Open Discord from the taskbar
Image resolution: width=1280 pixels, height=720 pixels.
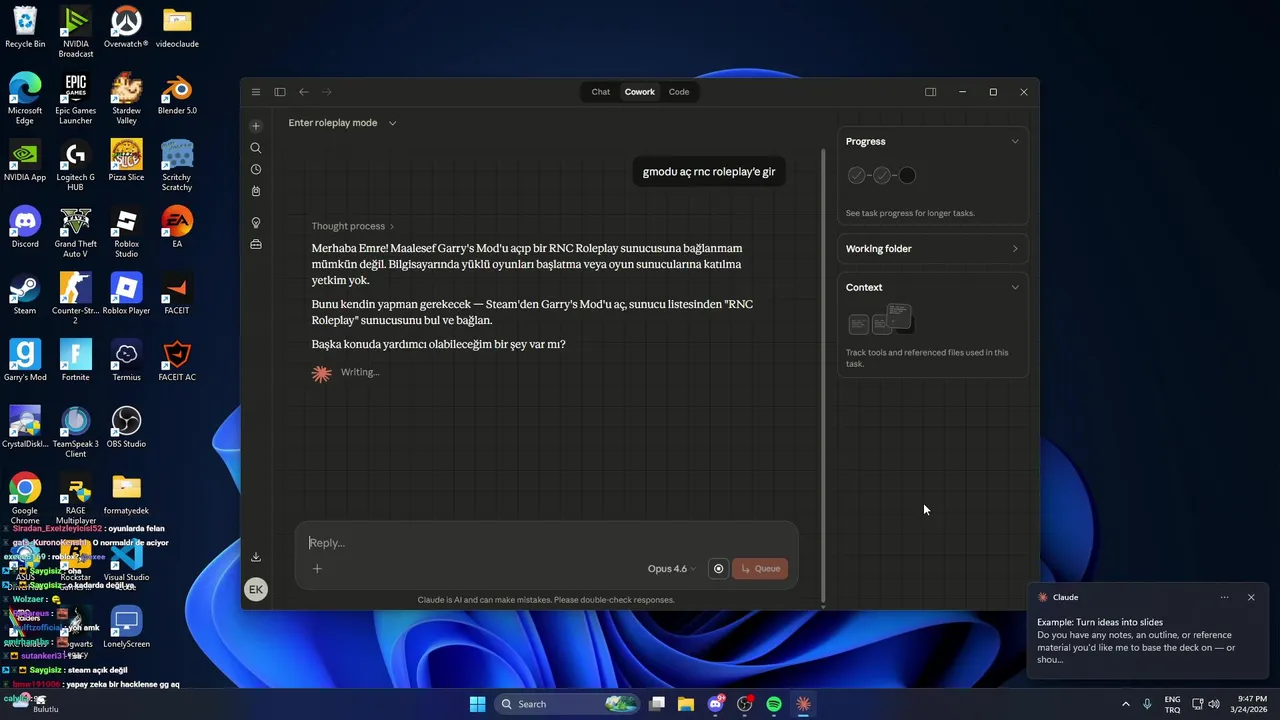click(715, 704)
